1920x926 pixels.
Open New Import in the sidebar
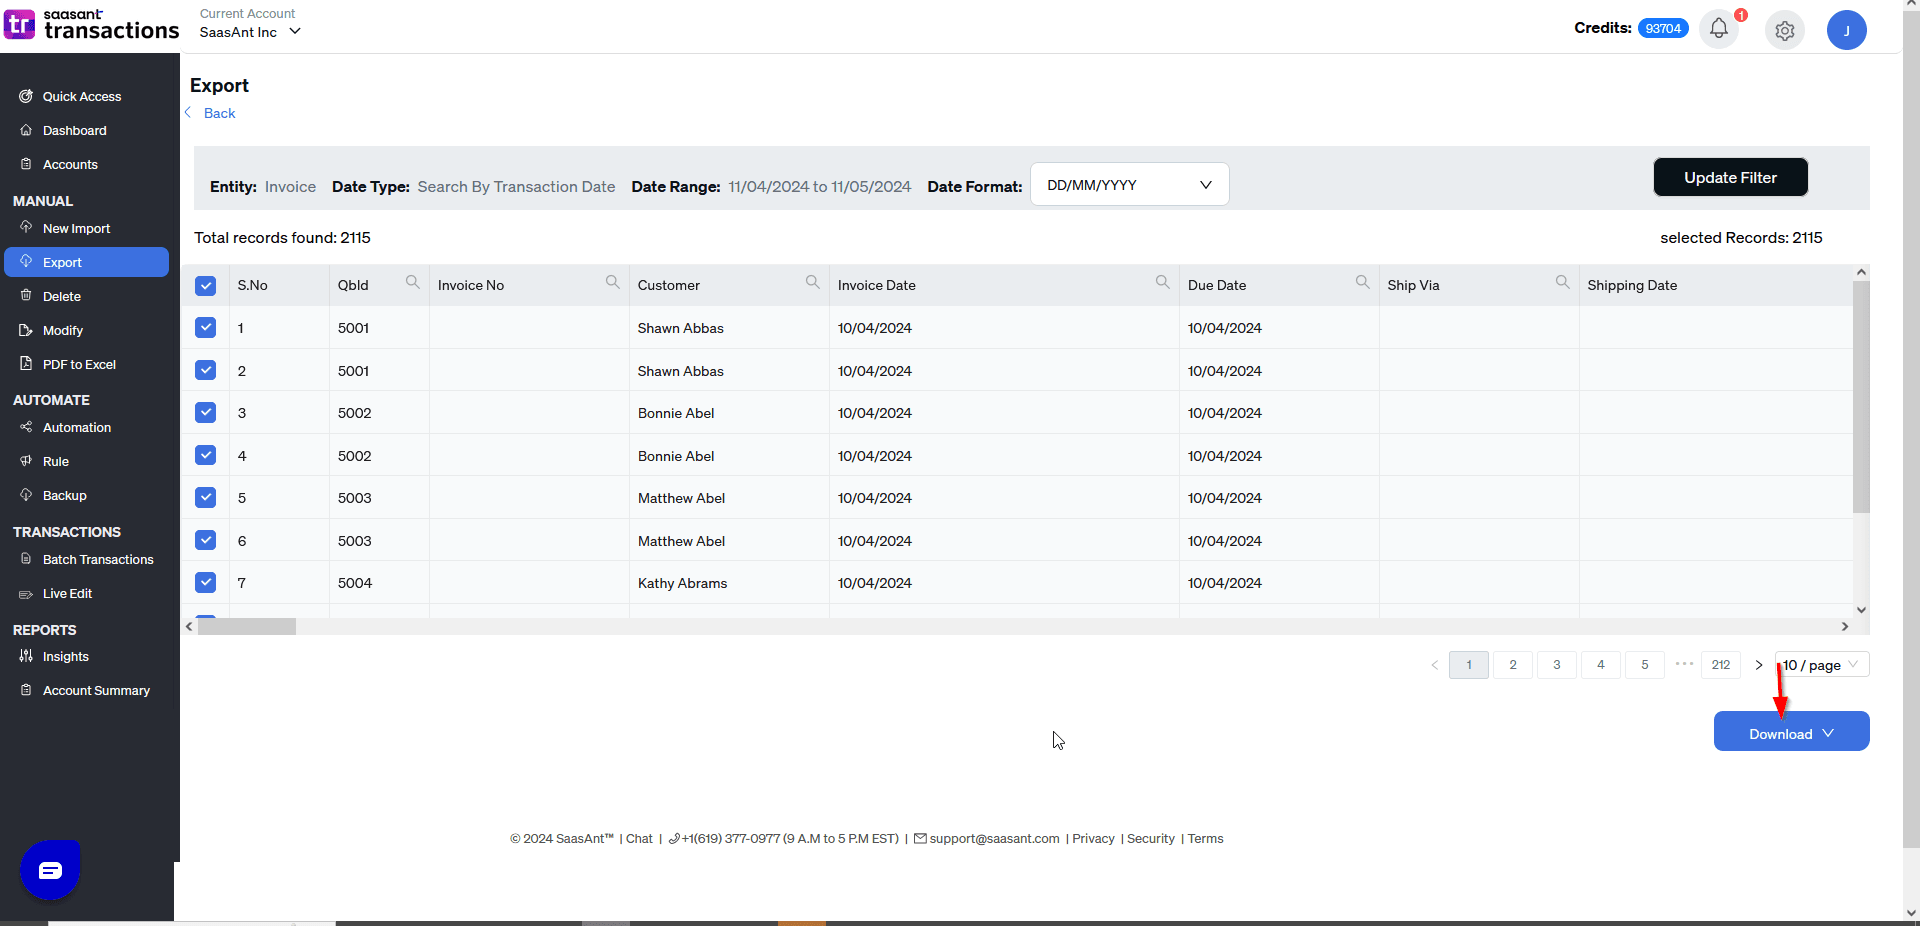click(x=76, y=229)
